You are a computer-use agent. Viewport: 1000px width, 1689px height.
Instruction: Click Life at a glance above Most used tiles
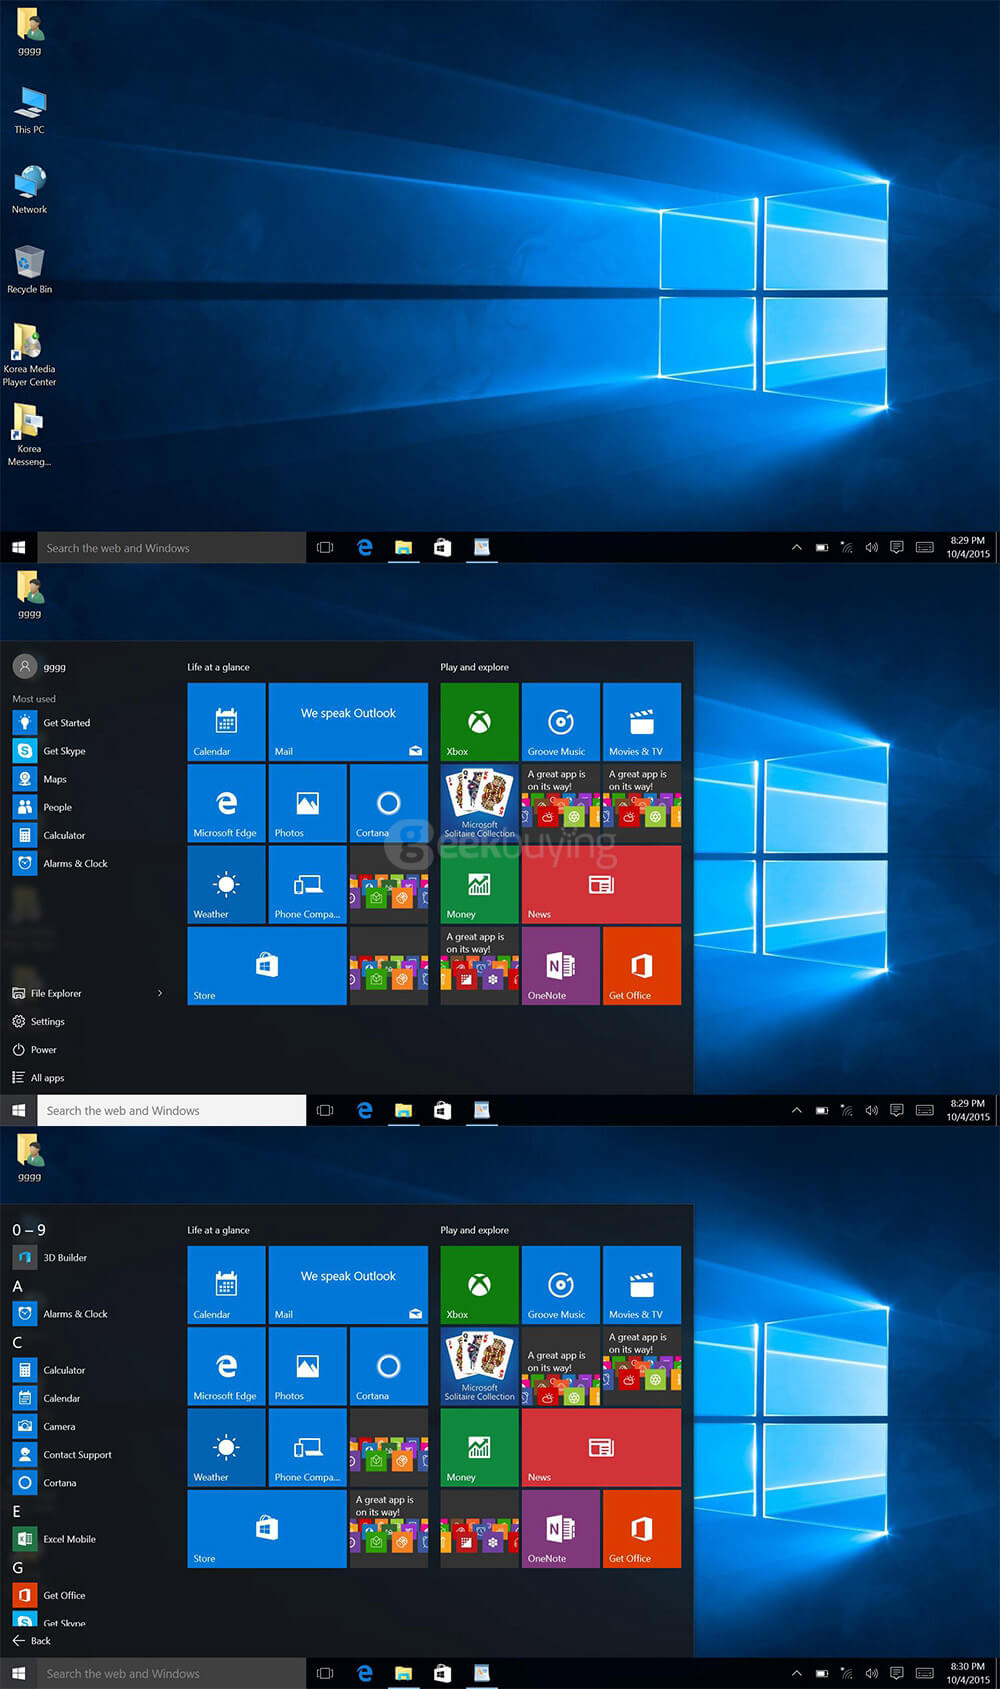click(218, 667)
